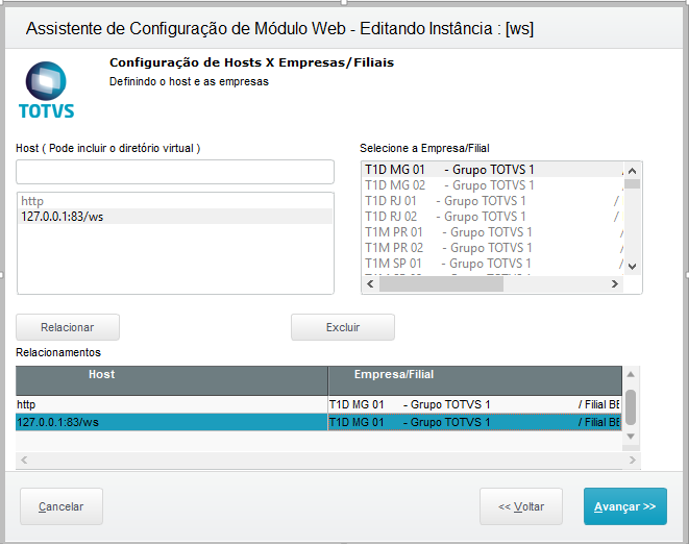
Task: Select T1D RJ 01 company entry
Action: coord(493,201)
